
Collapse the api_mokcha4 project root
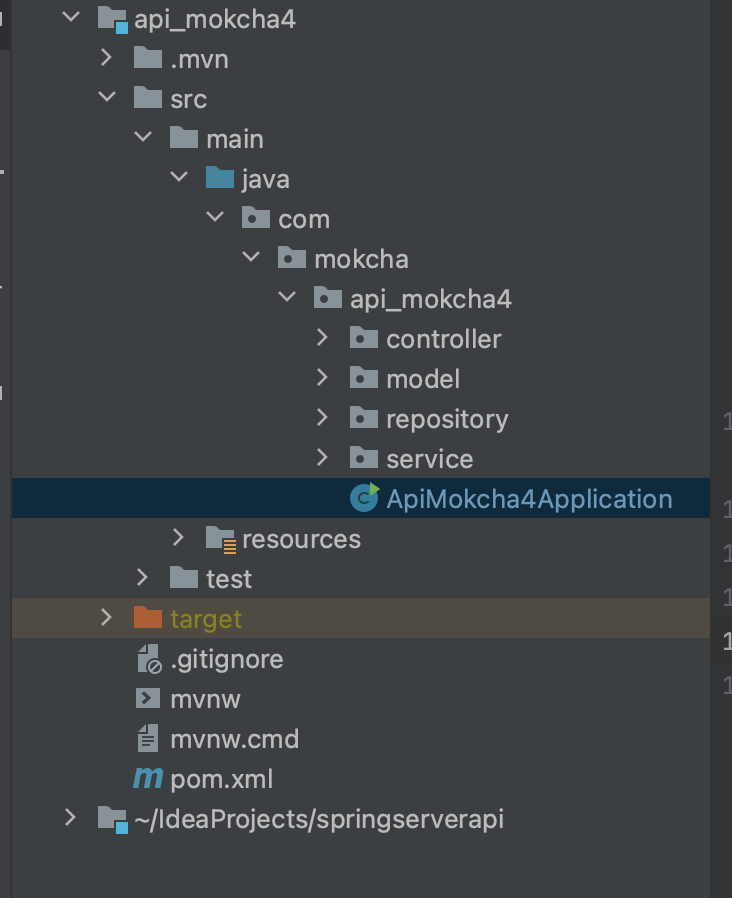68,17
